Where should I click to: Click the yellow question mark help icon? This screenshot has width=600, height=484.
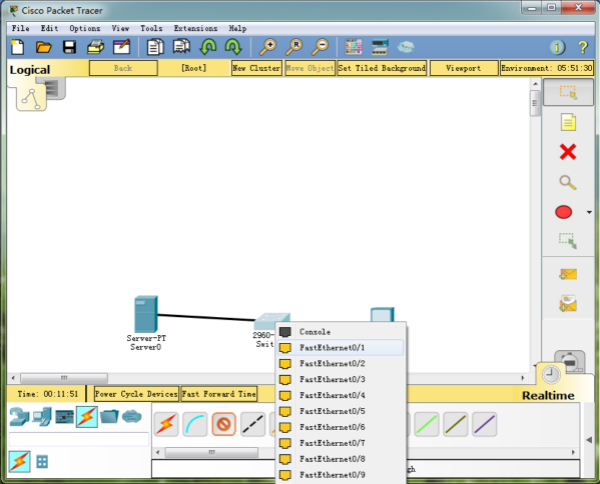tap(583, 47)
